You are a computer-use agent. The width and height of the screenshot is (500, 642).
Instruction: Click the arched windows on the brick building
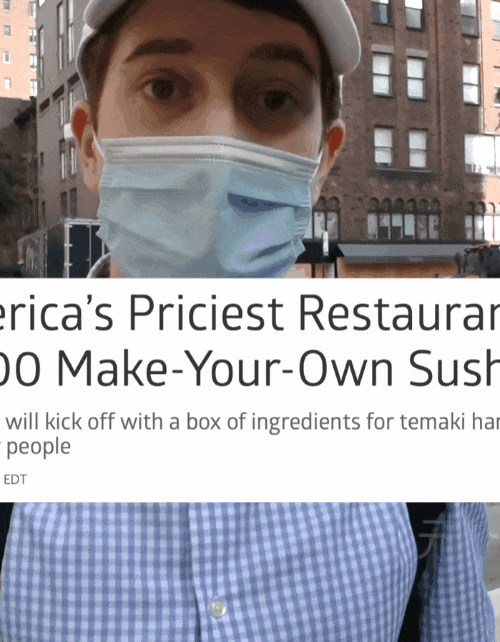pyautogui.click(x=403, y=218)
